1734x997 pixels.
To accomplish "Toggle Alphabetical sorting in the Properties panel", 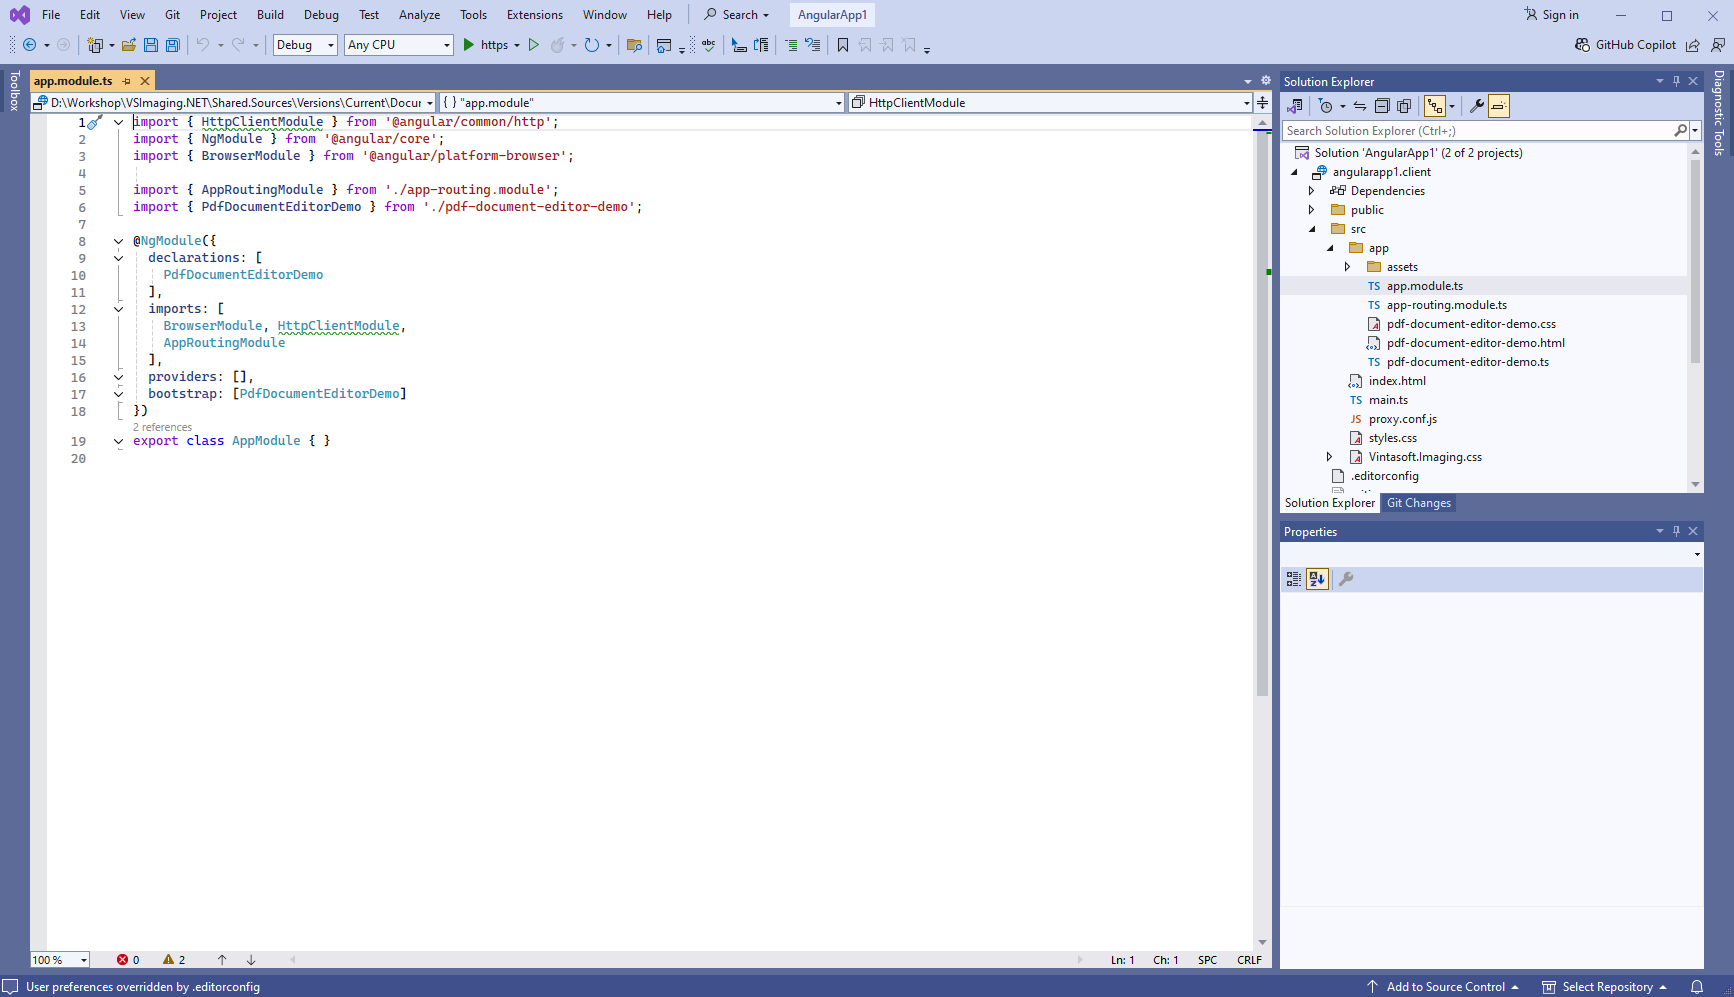I will point(1317,579).
